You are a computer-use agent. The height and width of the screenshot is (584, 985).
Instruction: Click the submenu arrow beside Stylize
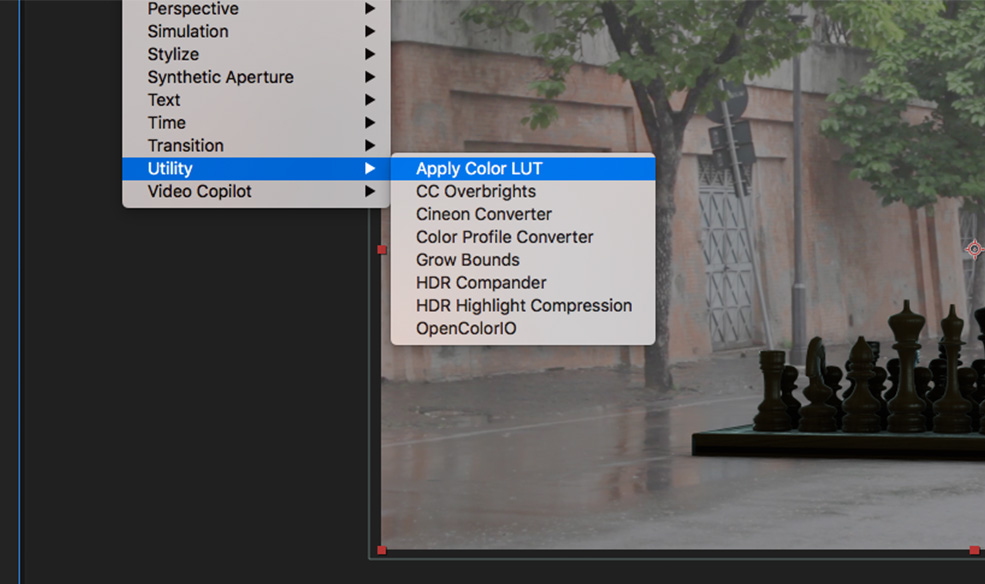click(370, 54)
